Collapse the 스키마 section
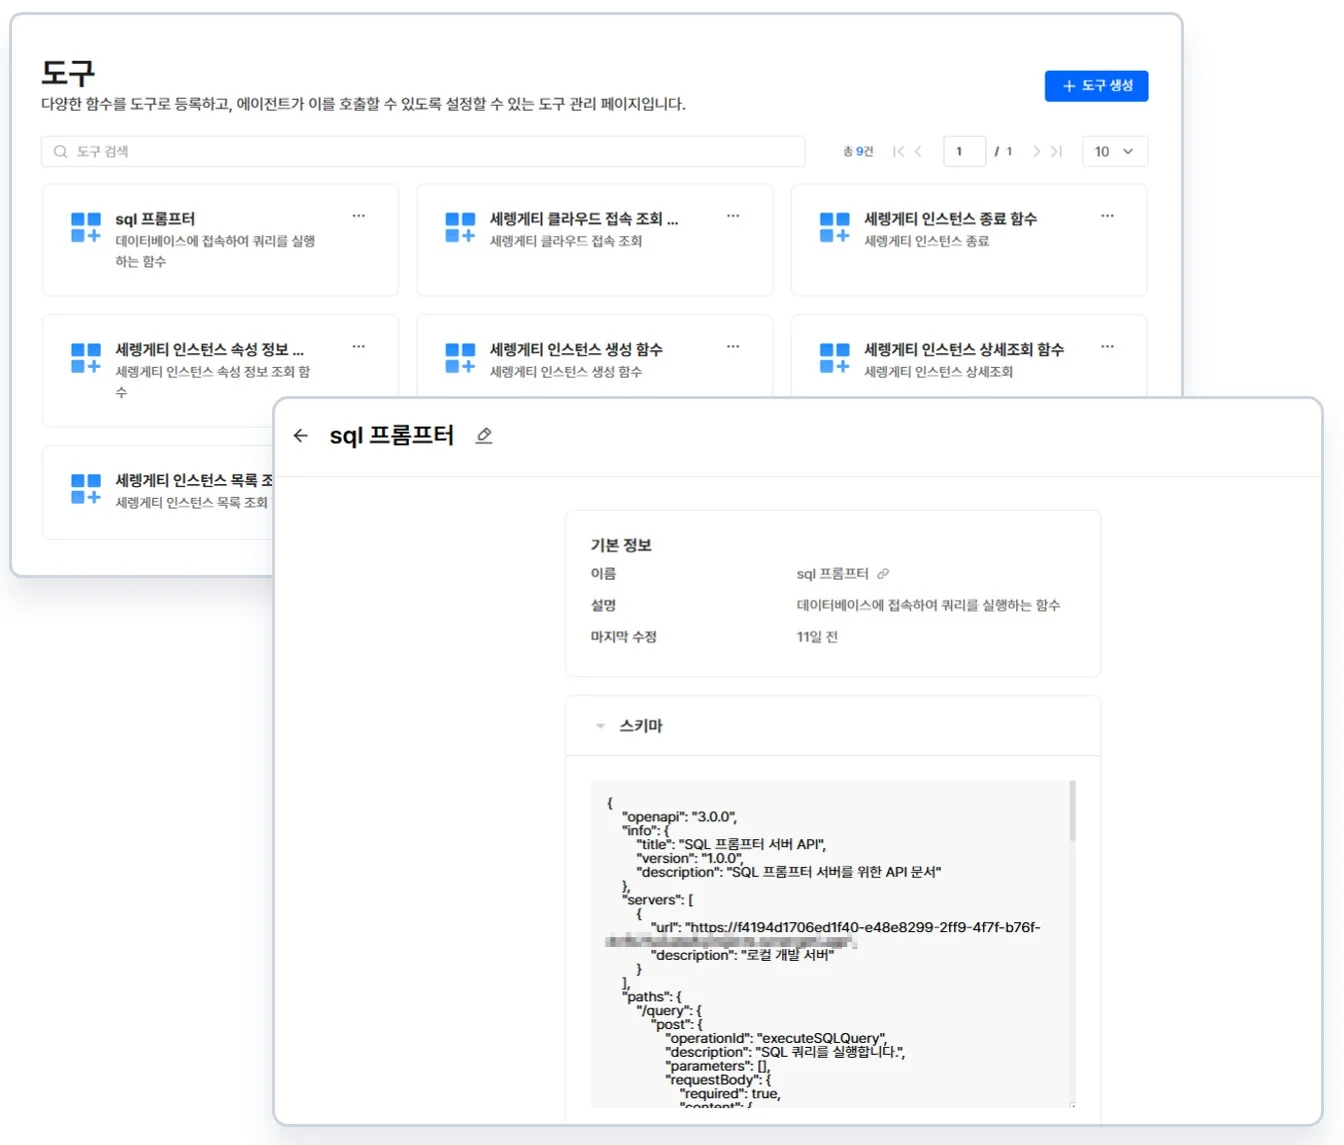 pyautogui.click(x=600, y=726)
